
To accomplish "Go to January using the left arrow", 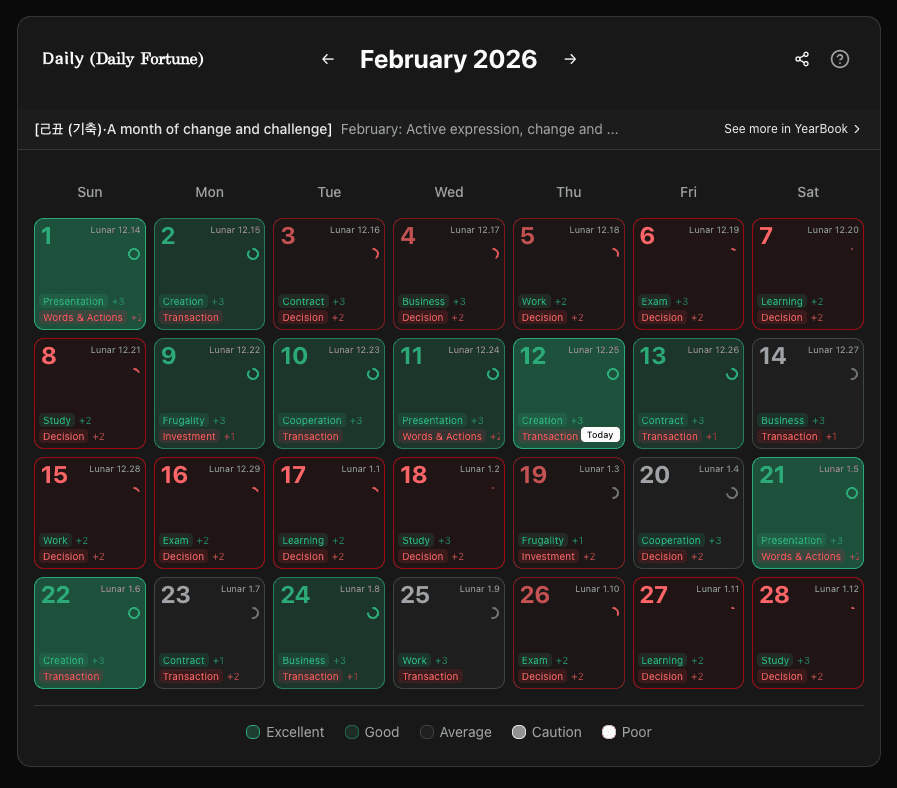I will pyautogui.click(x=327, y=59).
